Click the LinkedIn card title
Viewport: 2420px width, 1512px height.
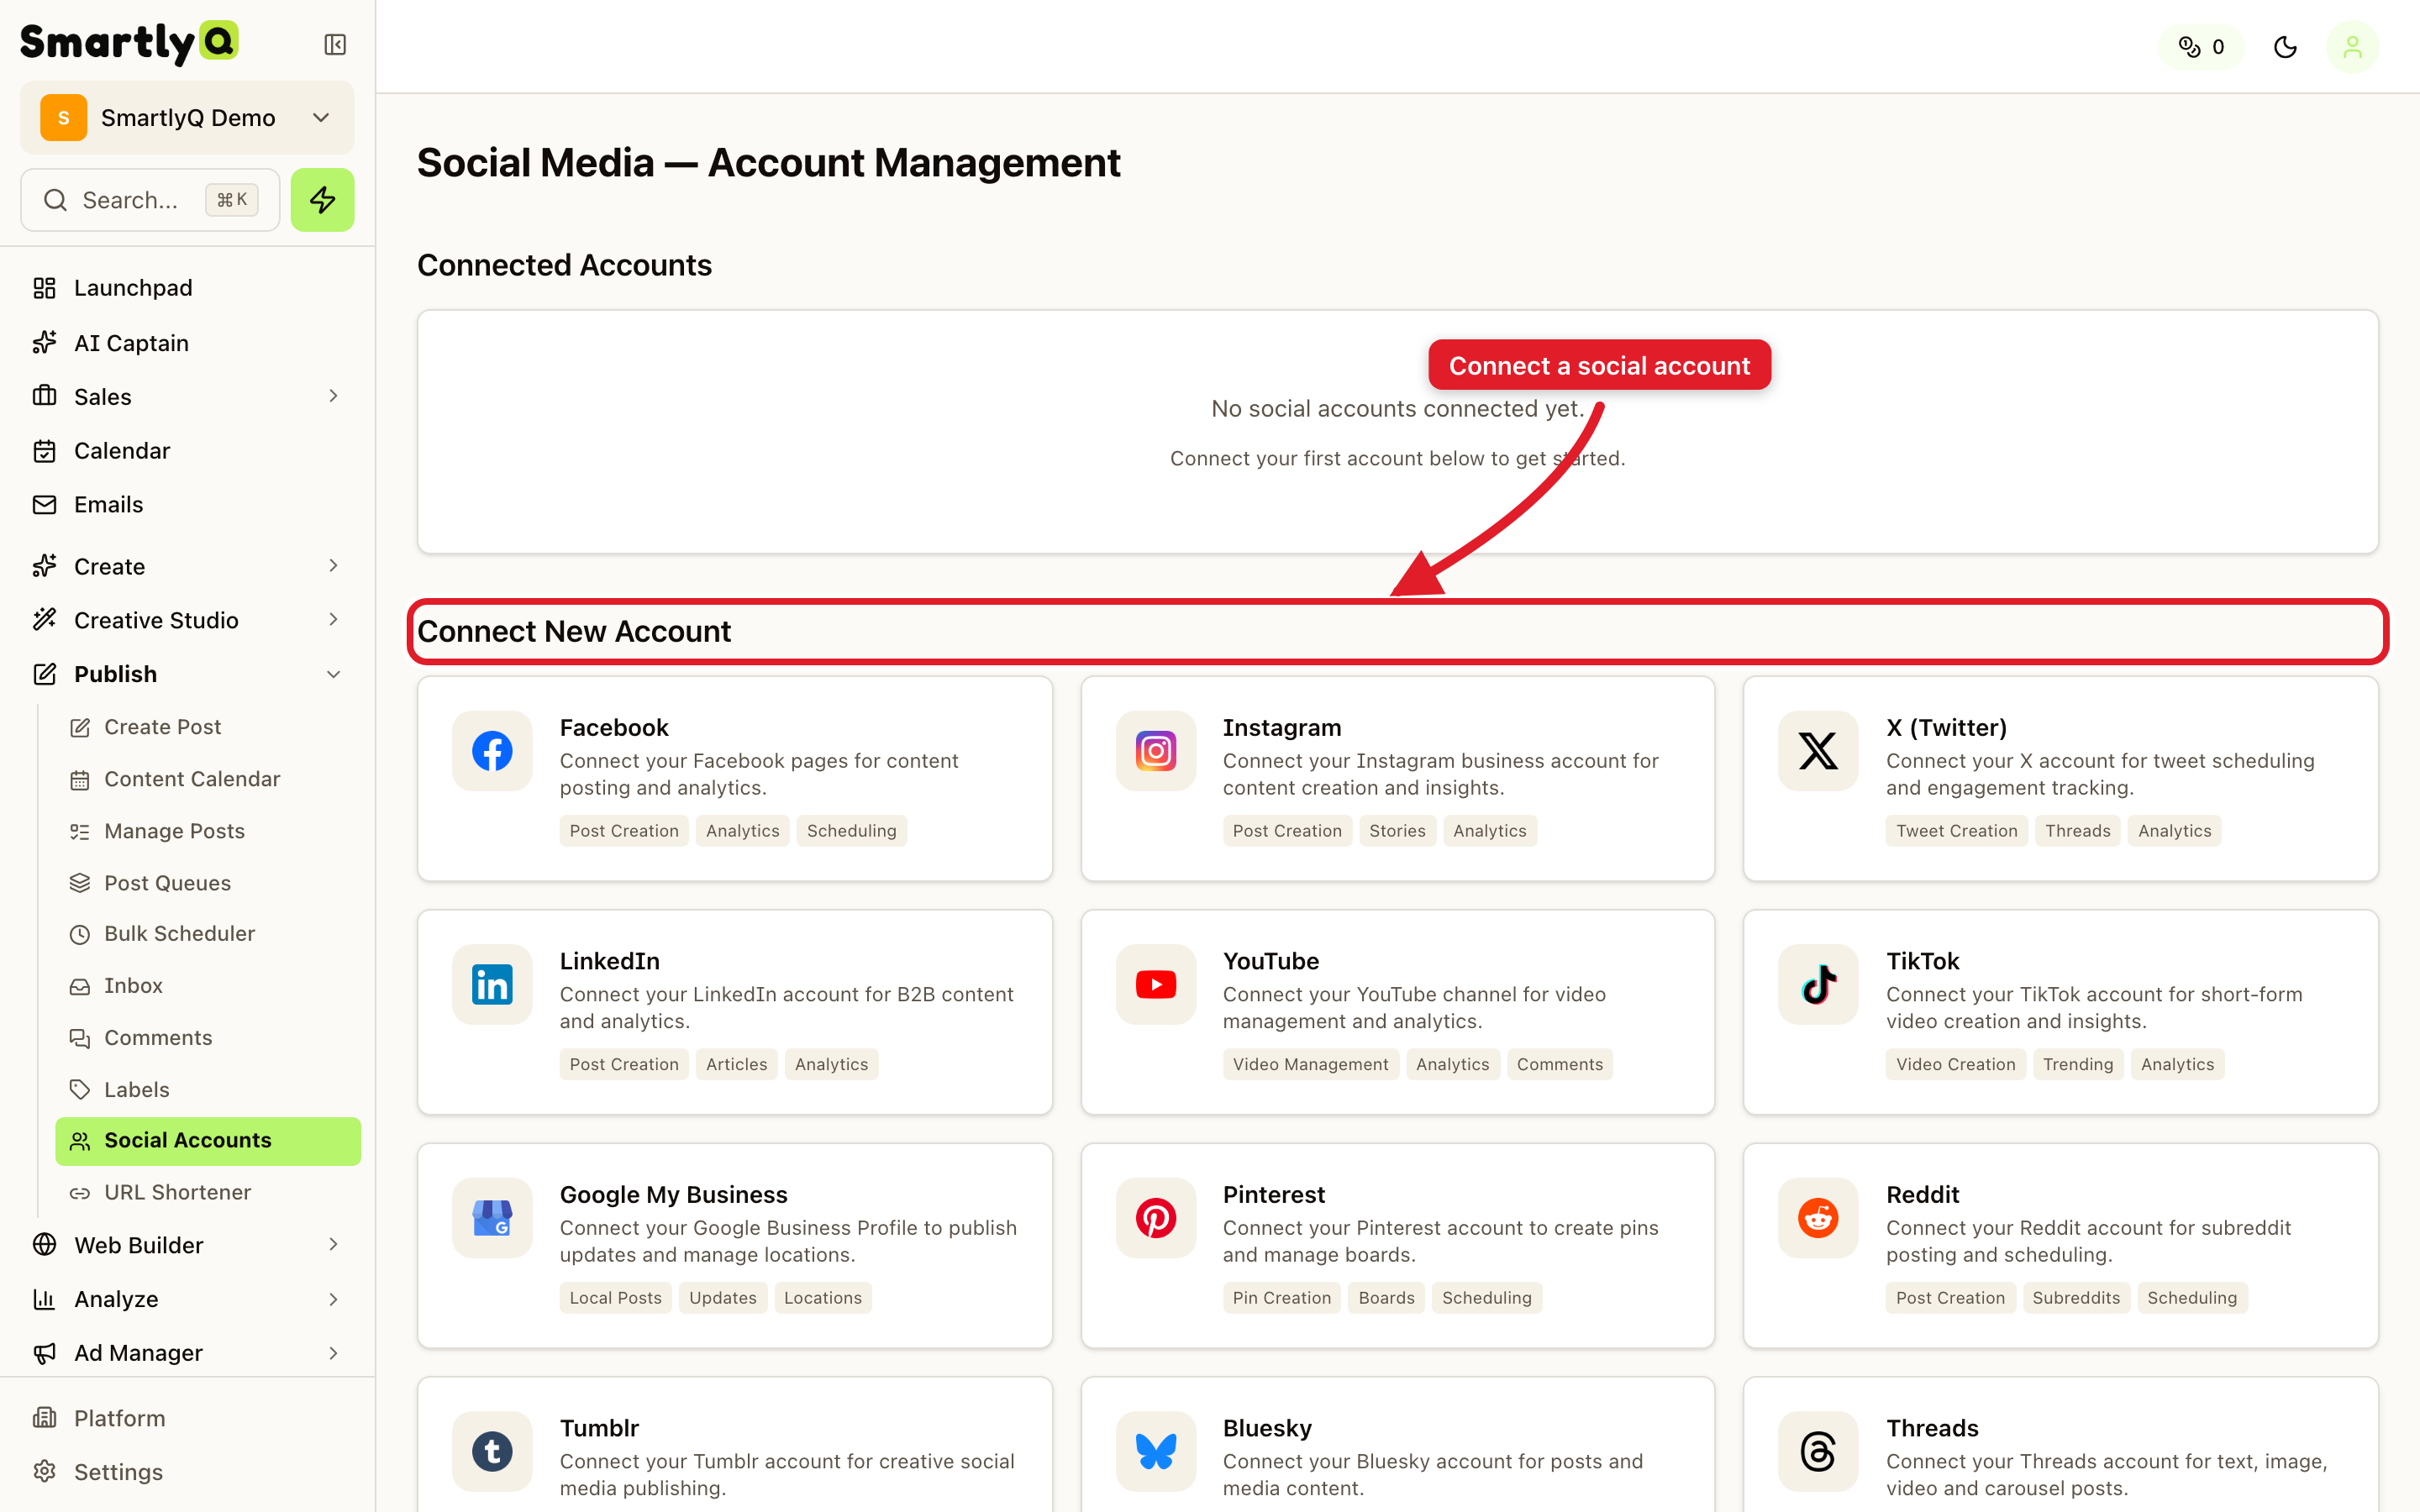(610, 961)
